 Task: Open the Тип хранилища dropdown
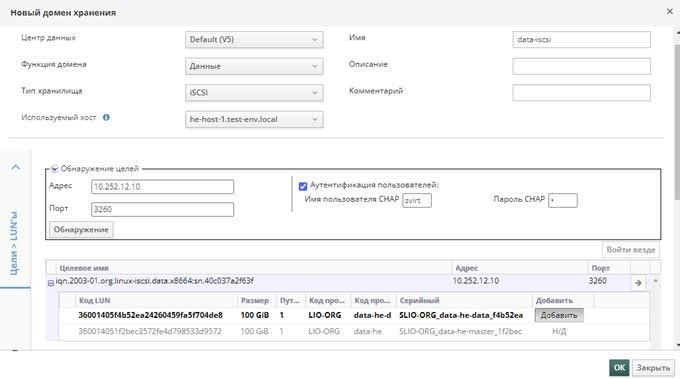[x=254, y=93]
